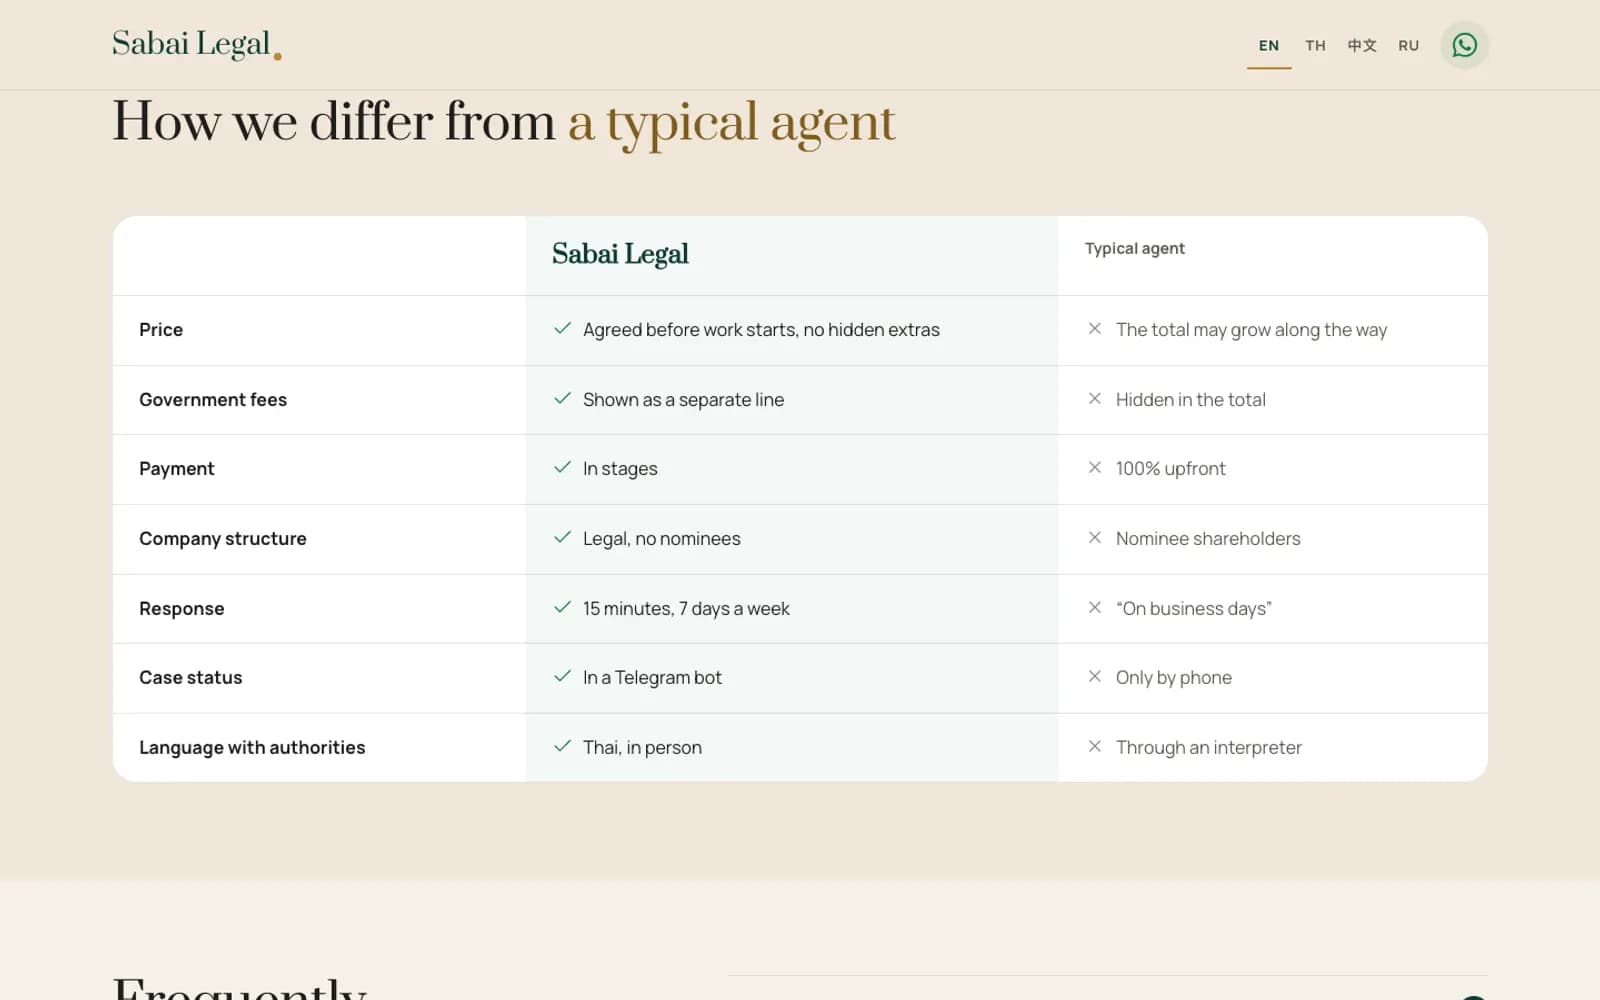Open WhatsApp chat icon in header
The width and height of the screenshot is (1600, 1000).
[x=1464, y=45]
